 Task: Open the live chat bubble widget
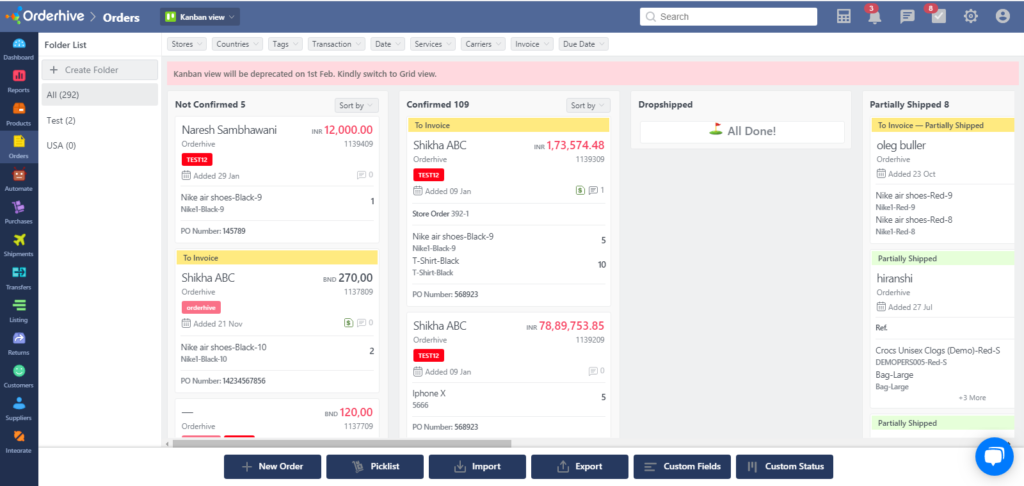point(994,456)
